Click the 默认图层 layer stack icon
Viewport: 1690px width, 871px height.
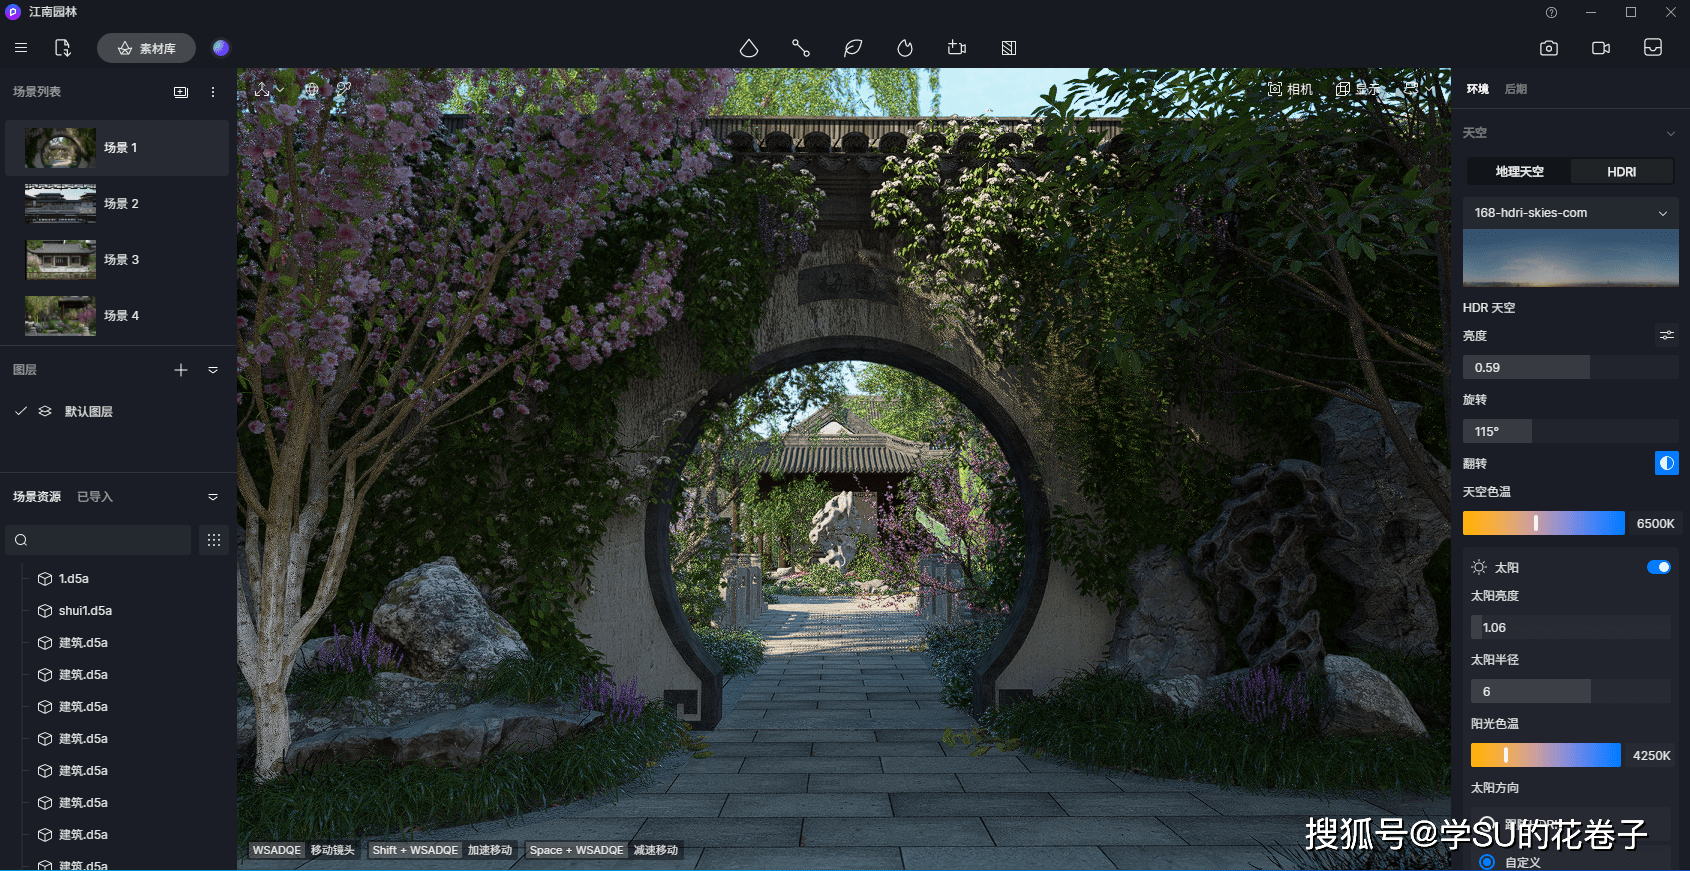pyautogui.click(x=45, y=411)
